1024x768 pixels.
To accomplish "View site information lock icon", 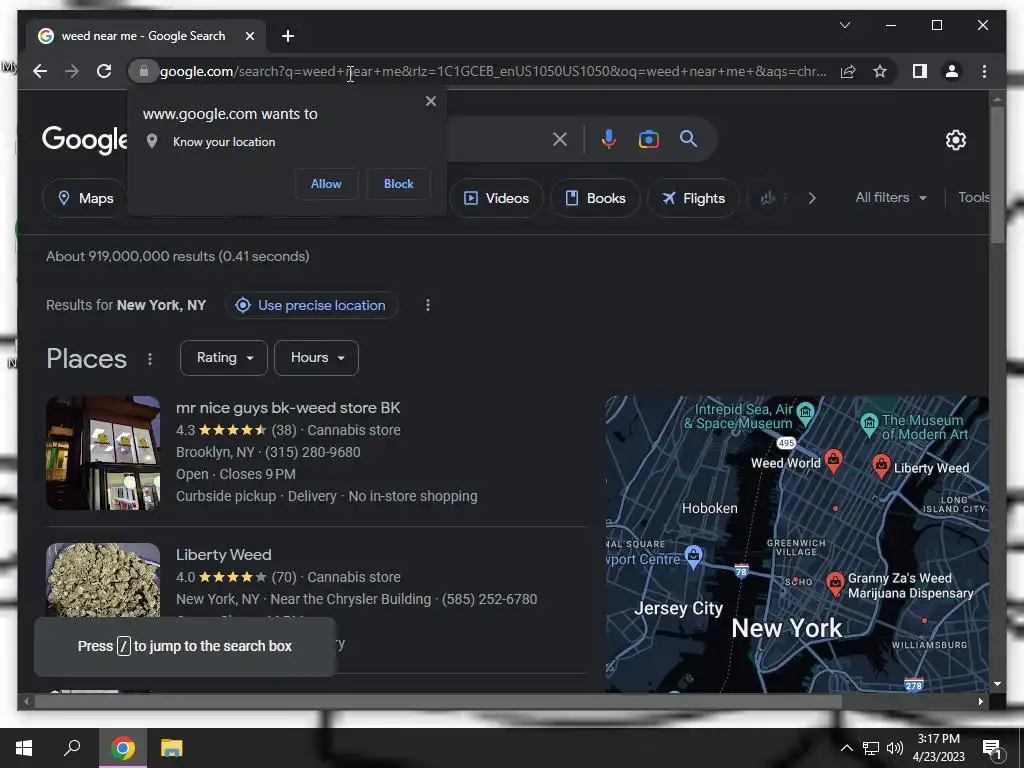I will point(144,71).
